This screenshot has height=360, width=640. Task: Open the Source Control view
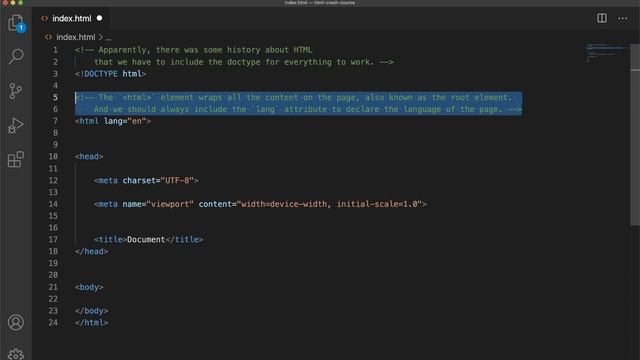(x=16, y=91)
